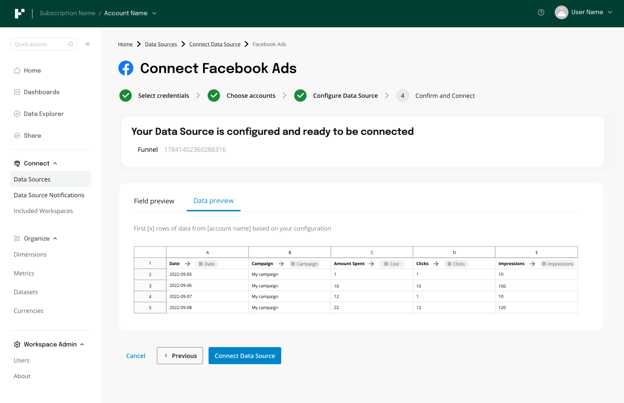Click the Share icon in sidebar
The image size is (624, 403).
pyautogui.click(x=17, y=136)
